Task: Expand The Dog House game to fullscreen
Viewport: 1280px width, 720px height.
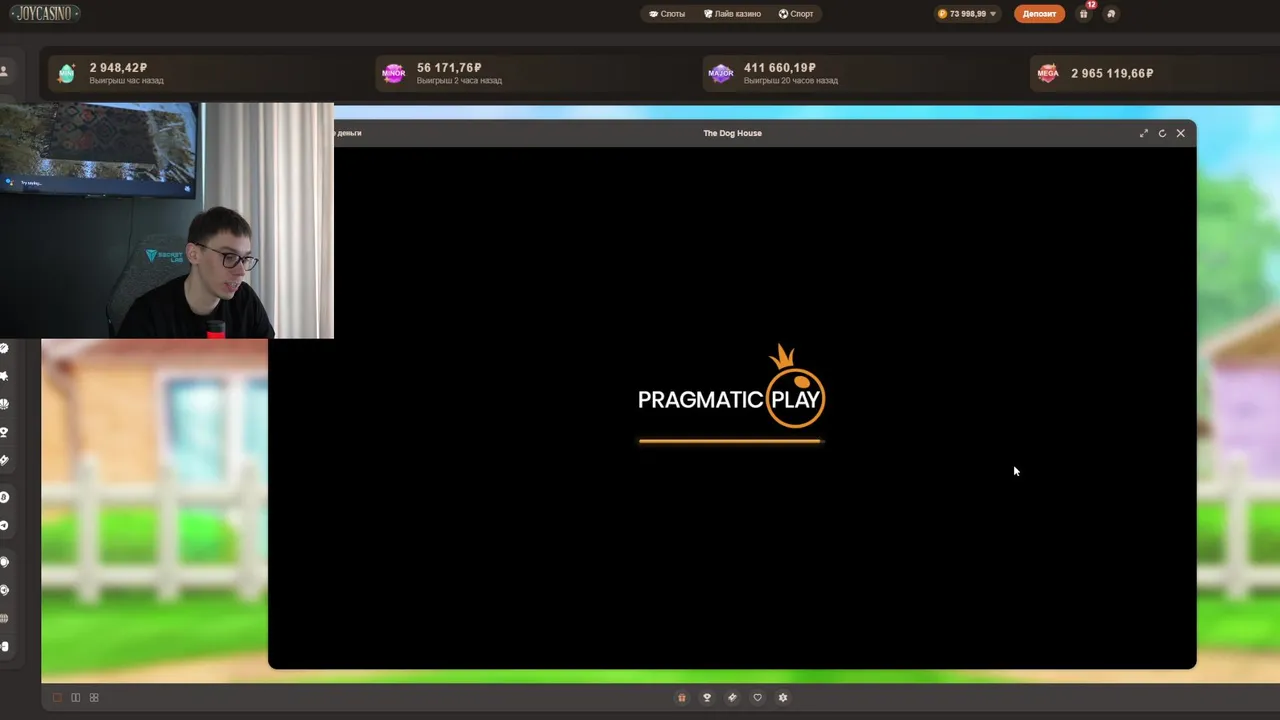Action: point(1144,133)
